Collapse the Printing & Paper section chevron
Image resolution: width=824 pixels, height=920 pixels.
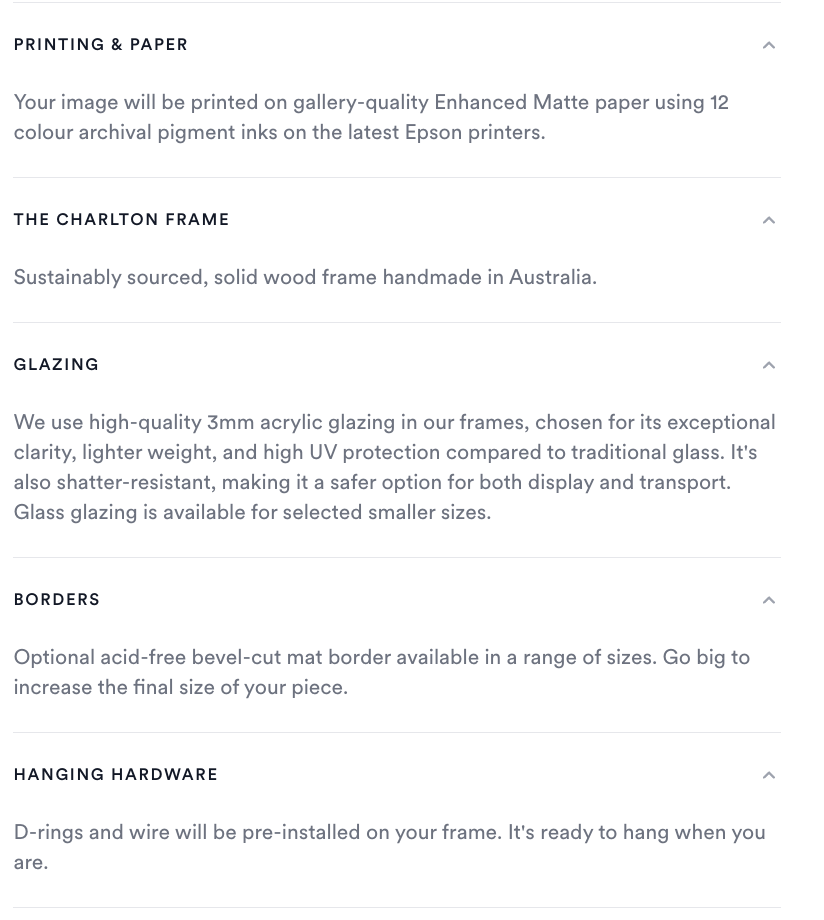pos(768,45)
